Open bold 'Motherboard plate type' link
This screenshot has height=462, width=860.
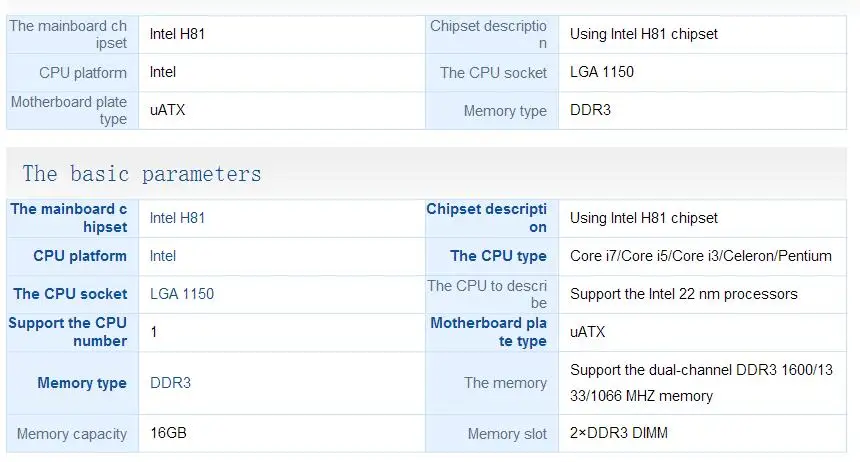pos(489,332)
